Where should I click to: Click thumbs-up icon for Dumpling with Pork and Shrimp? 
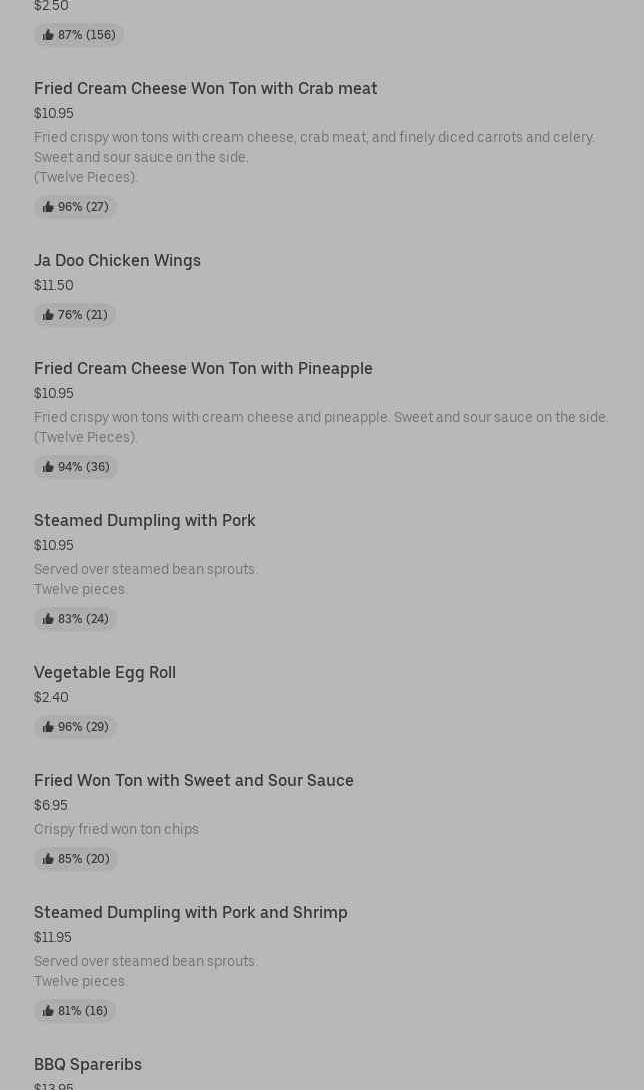(48, 1011)
